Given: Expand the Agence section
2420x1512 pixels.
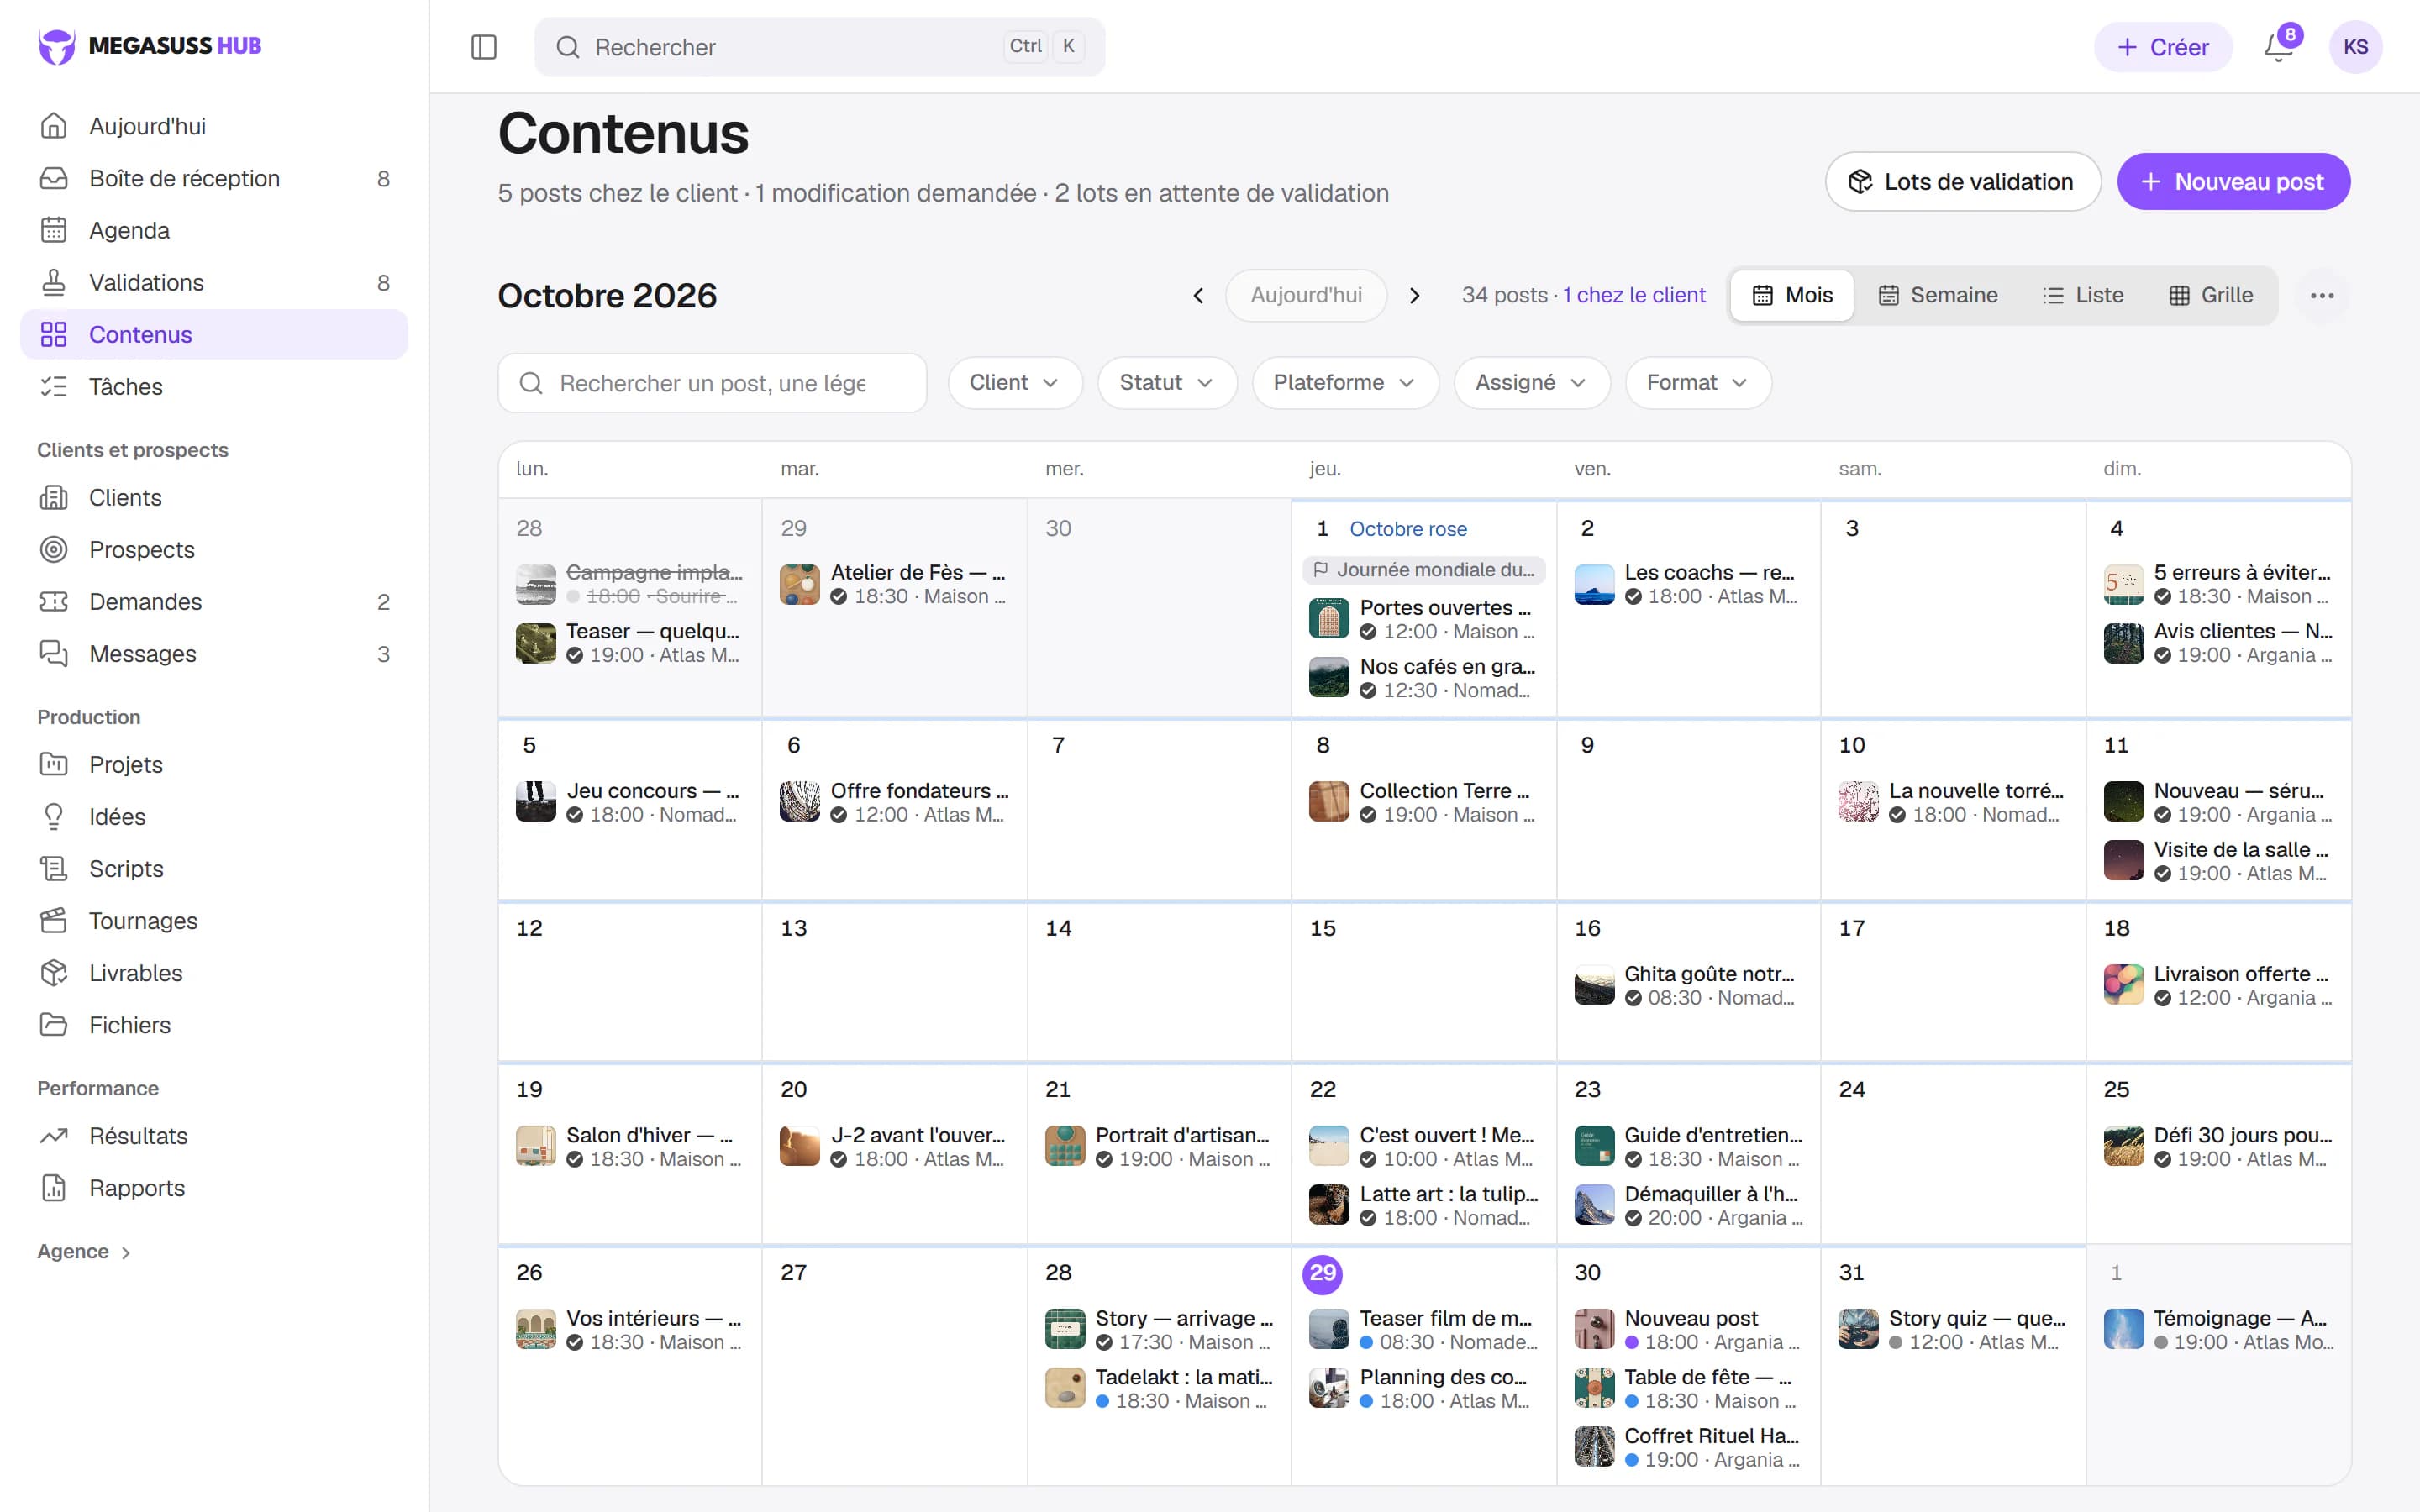Looking at the screenshot, I should [85, 1251].
